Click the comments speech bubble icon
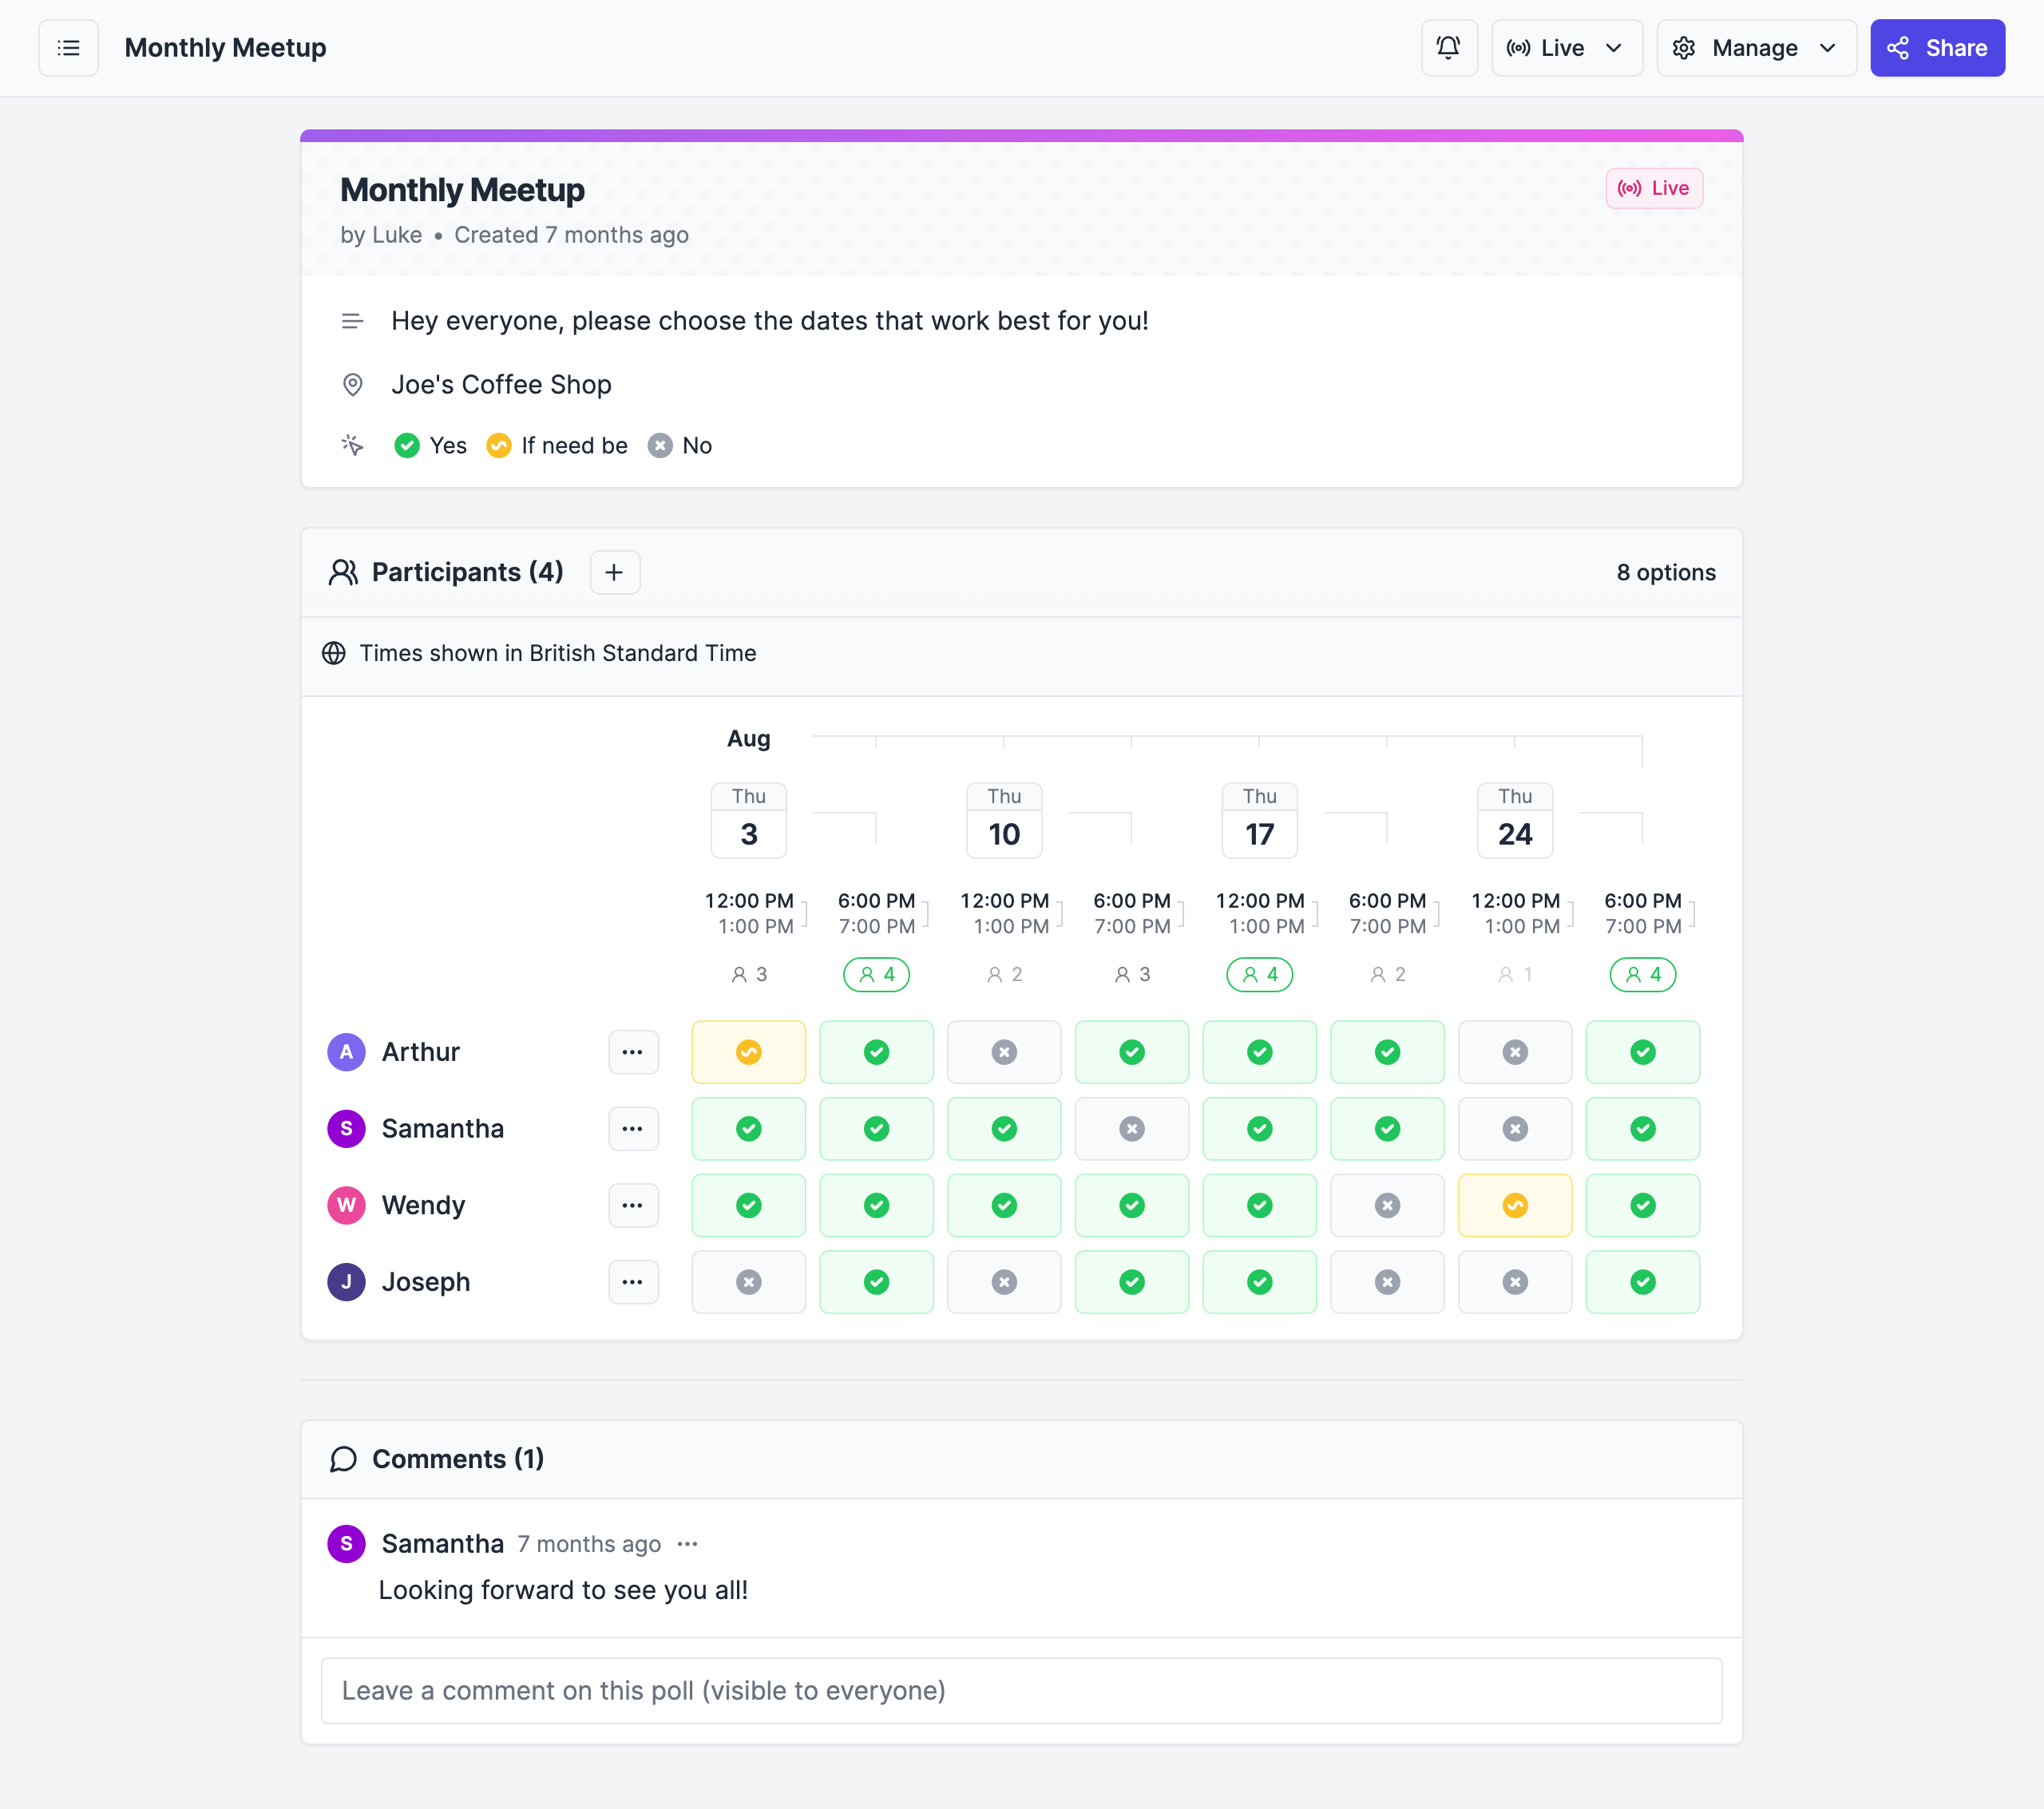 [x=343, y=1460]
